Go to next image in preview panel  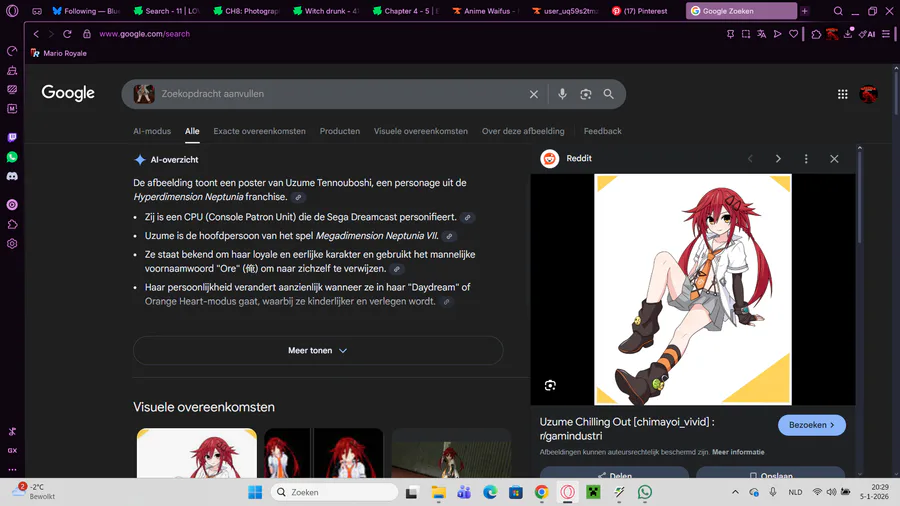(x=778, y=159)
